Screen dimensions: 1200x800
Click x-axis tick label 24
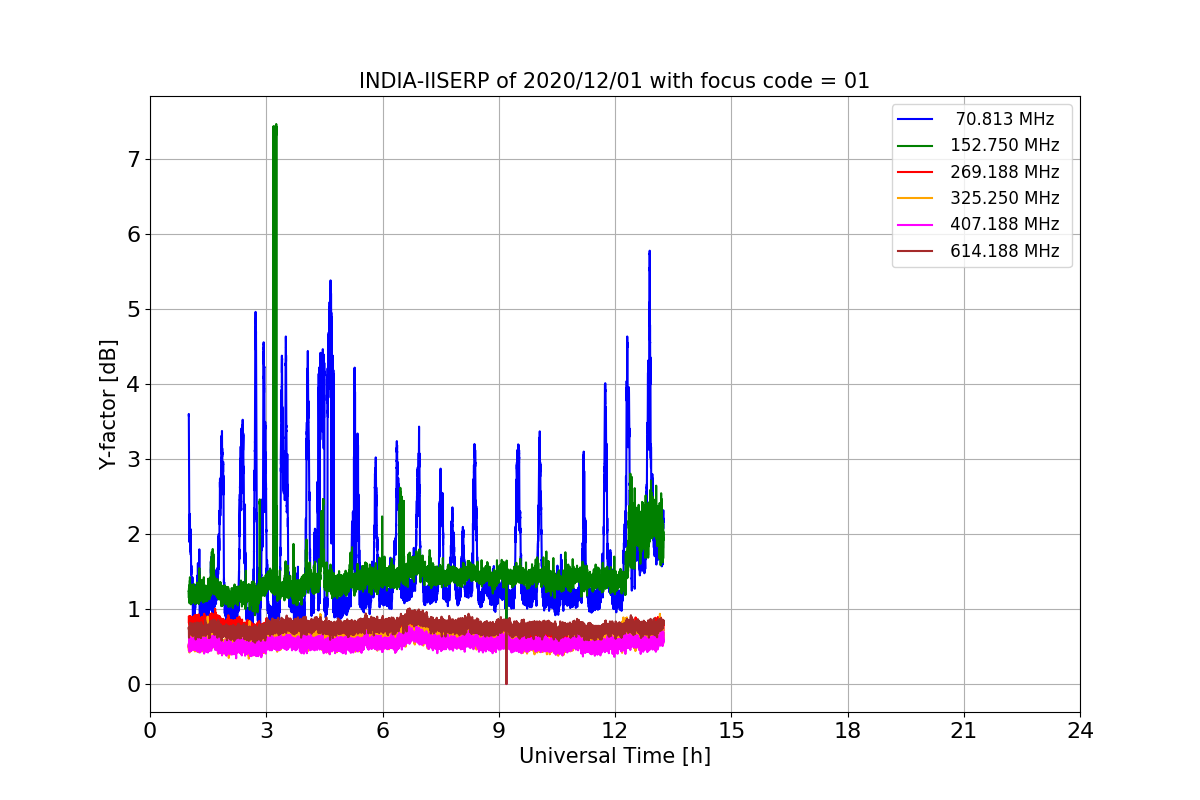[x=1080, y=730]
